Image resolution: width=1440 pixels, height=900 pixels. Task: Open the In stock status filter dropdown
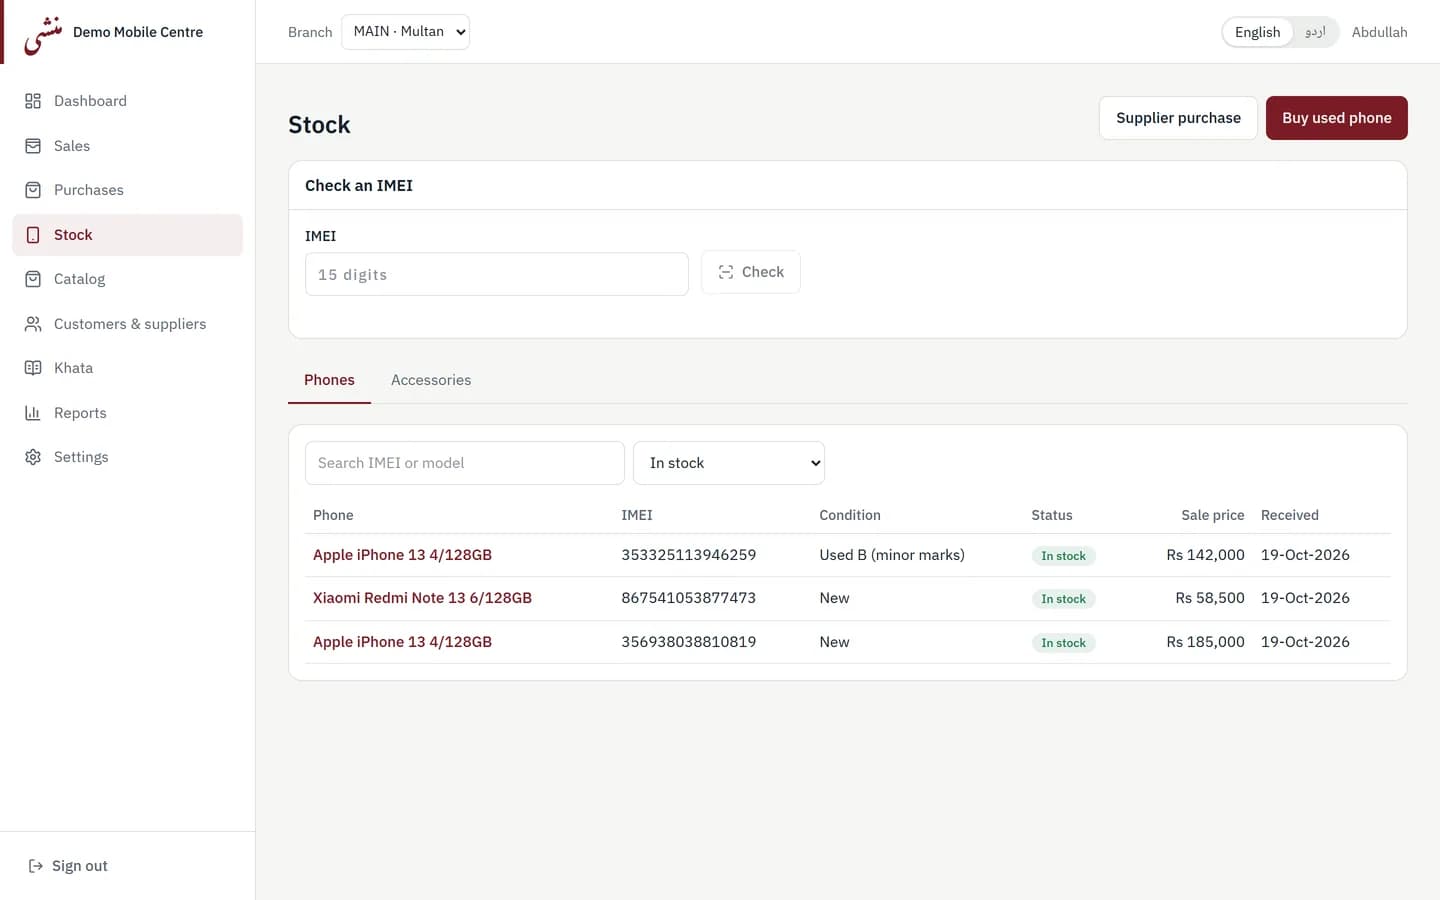coord(729,463)
